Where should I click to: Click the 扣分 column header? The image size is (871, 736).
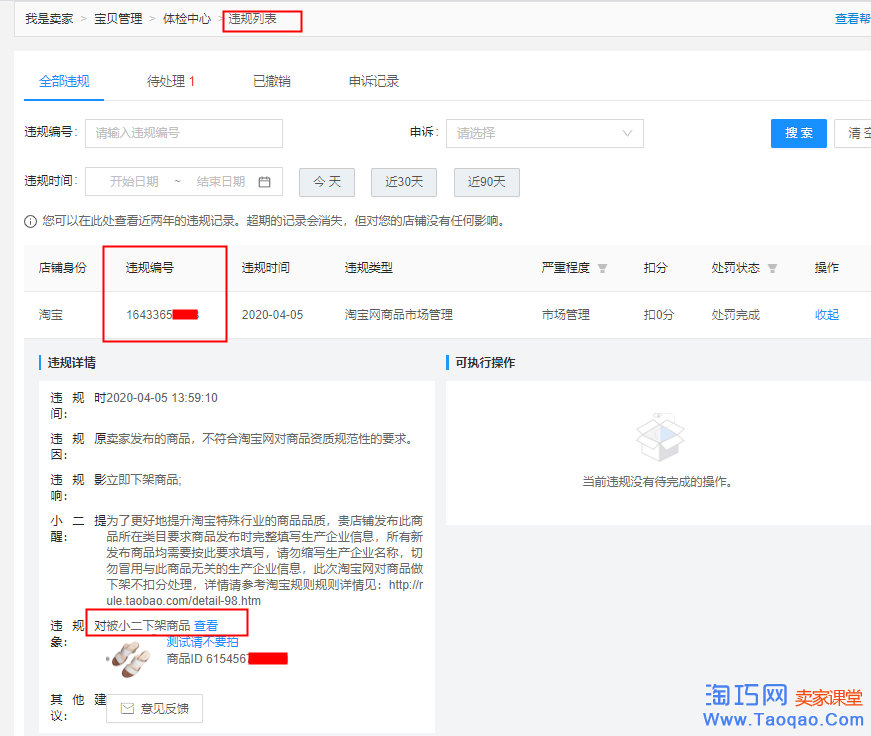(x=655, y=268)
